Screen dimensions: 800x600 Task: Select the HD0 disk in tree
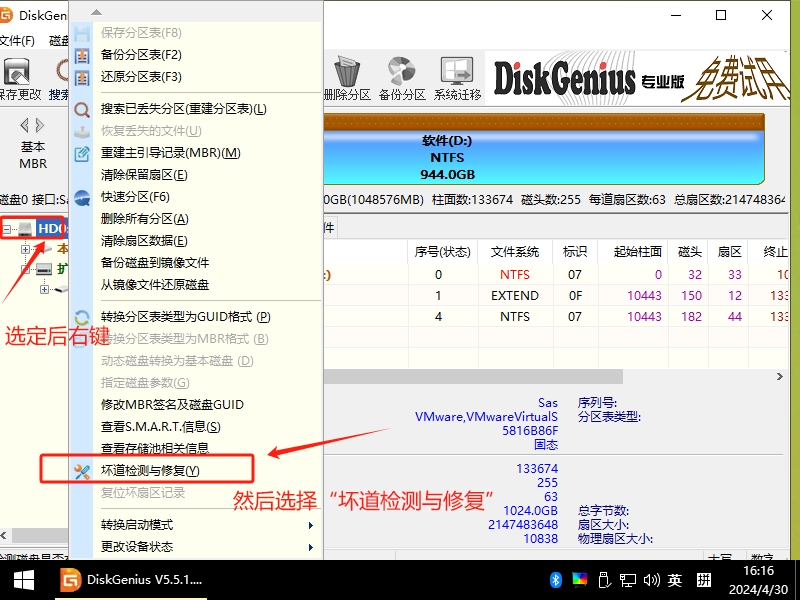(x=51, y=228)
